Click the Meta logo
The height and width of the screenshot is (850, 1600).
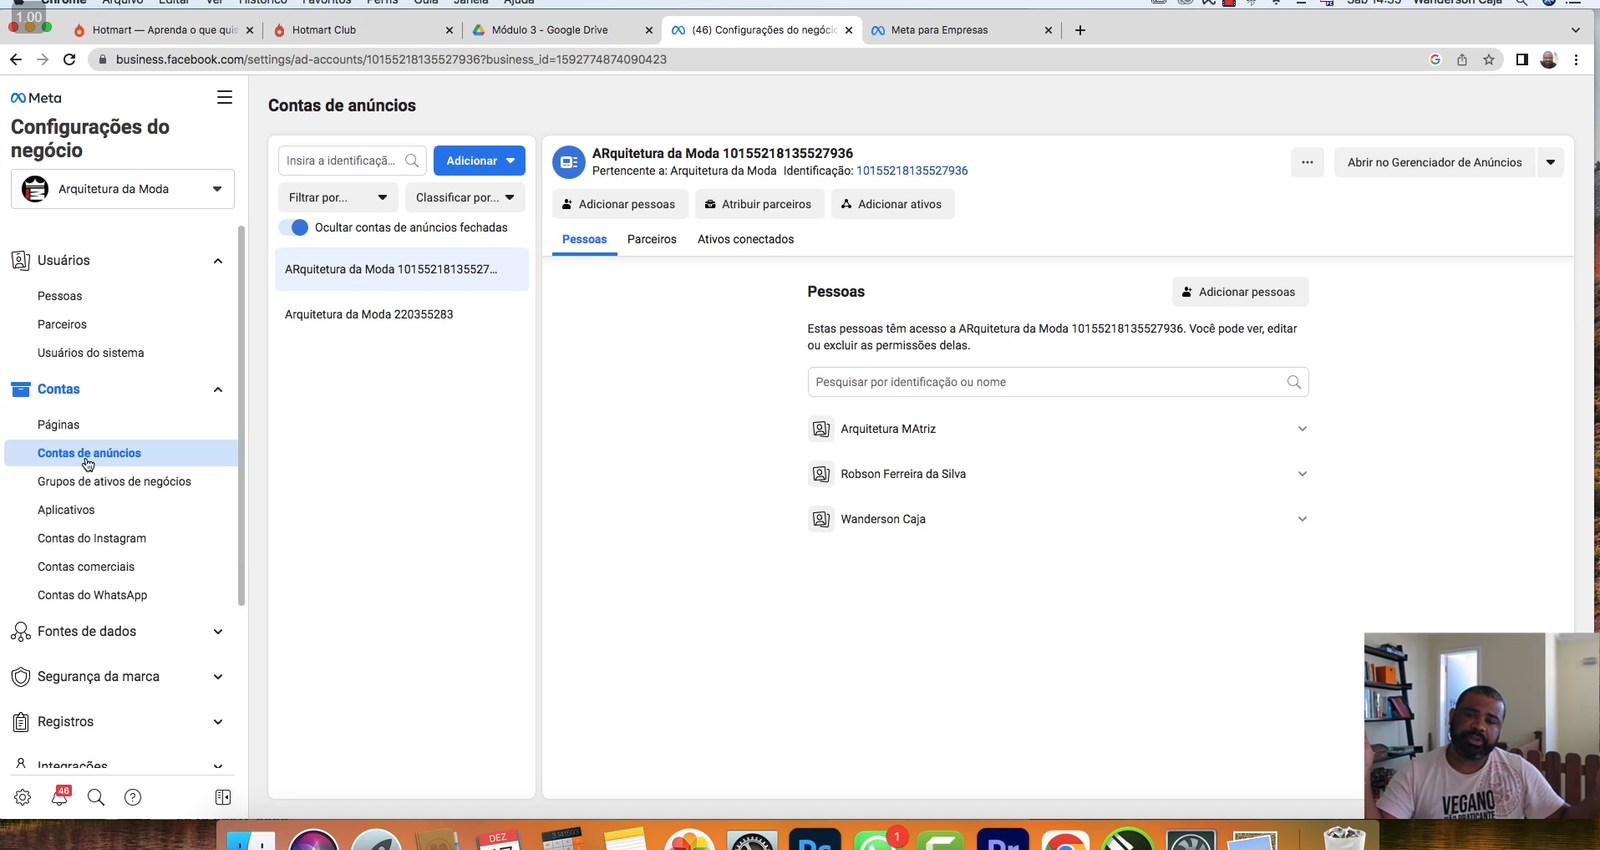pyautogui.click(x=36, y=98)
